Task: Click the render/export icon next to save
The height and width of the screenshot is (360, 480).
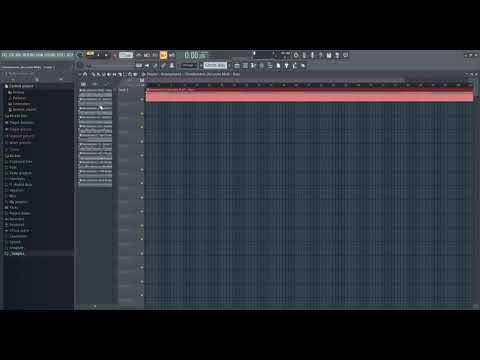Action: (337, 55)
